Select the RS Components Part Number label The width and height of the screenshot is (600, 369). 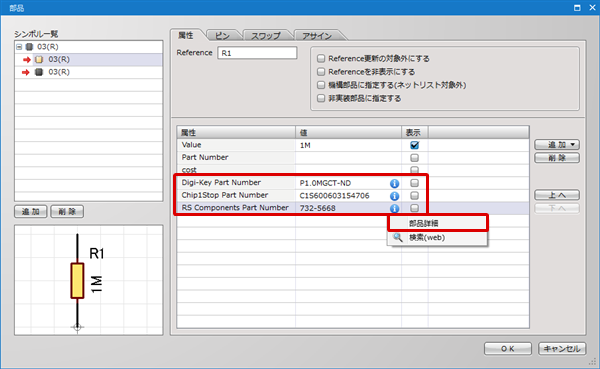pyautogui.click(x=235, y=207)
